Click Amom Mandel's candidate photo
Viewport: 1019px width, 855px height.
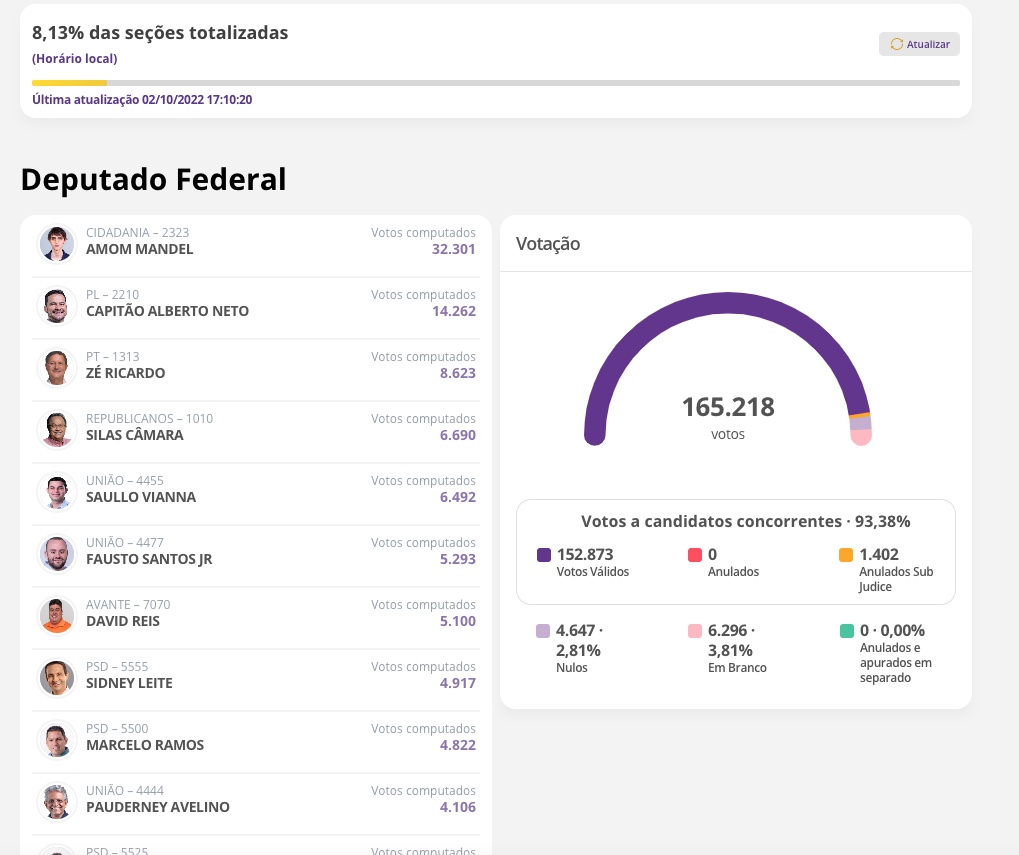coord(57,243)
